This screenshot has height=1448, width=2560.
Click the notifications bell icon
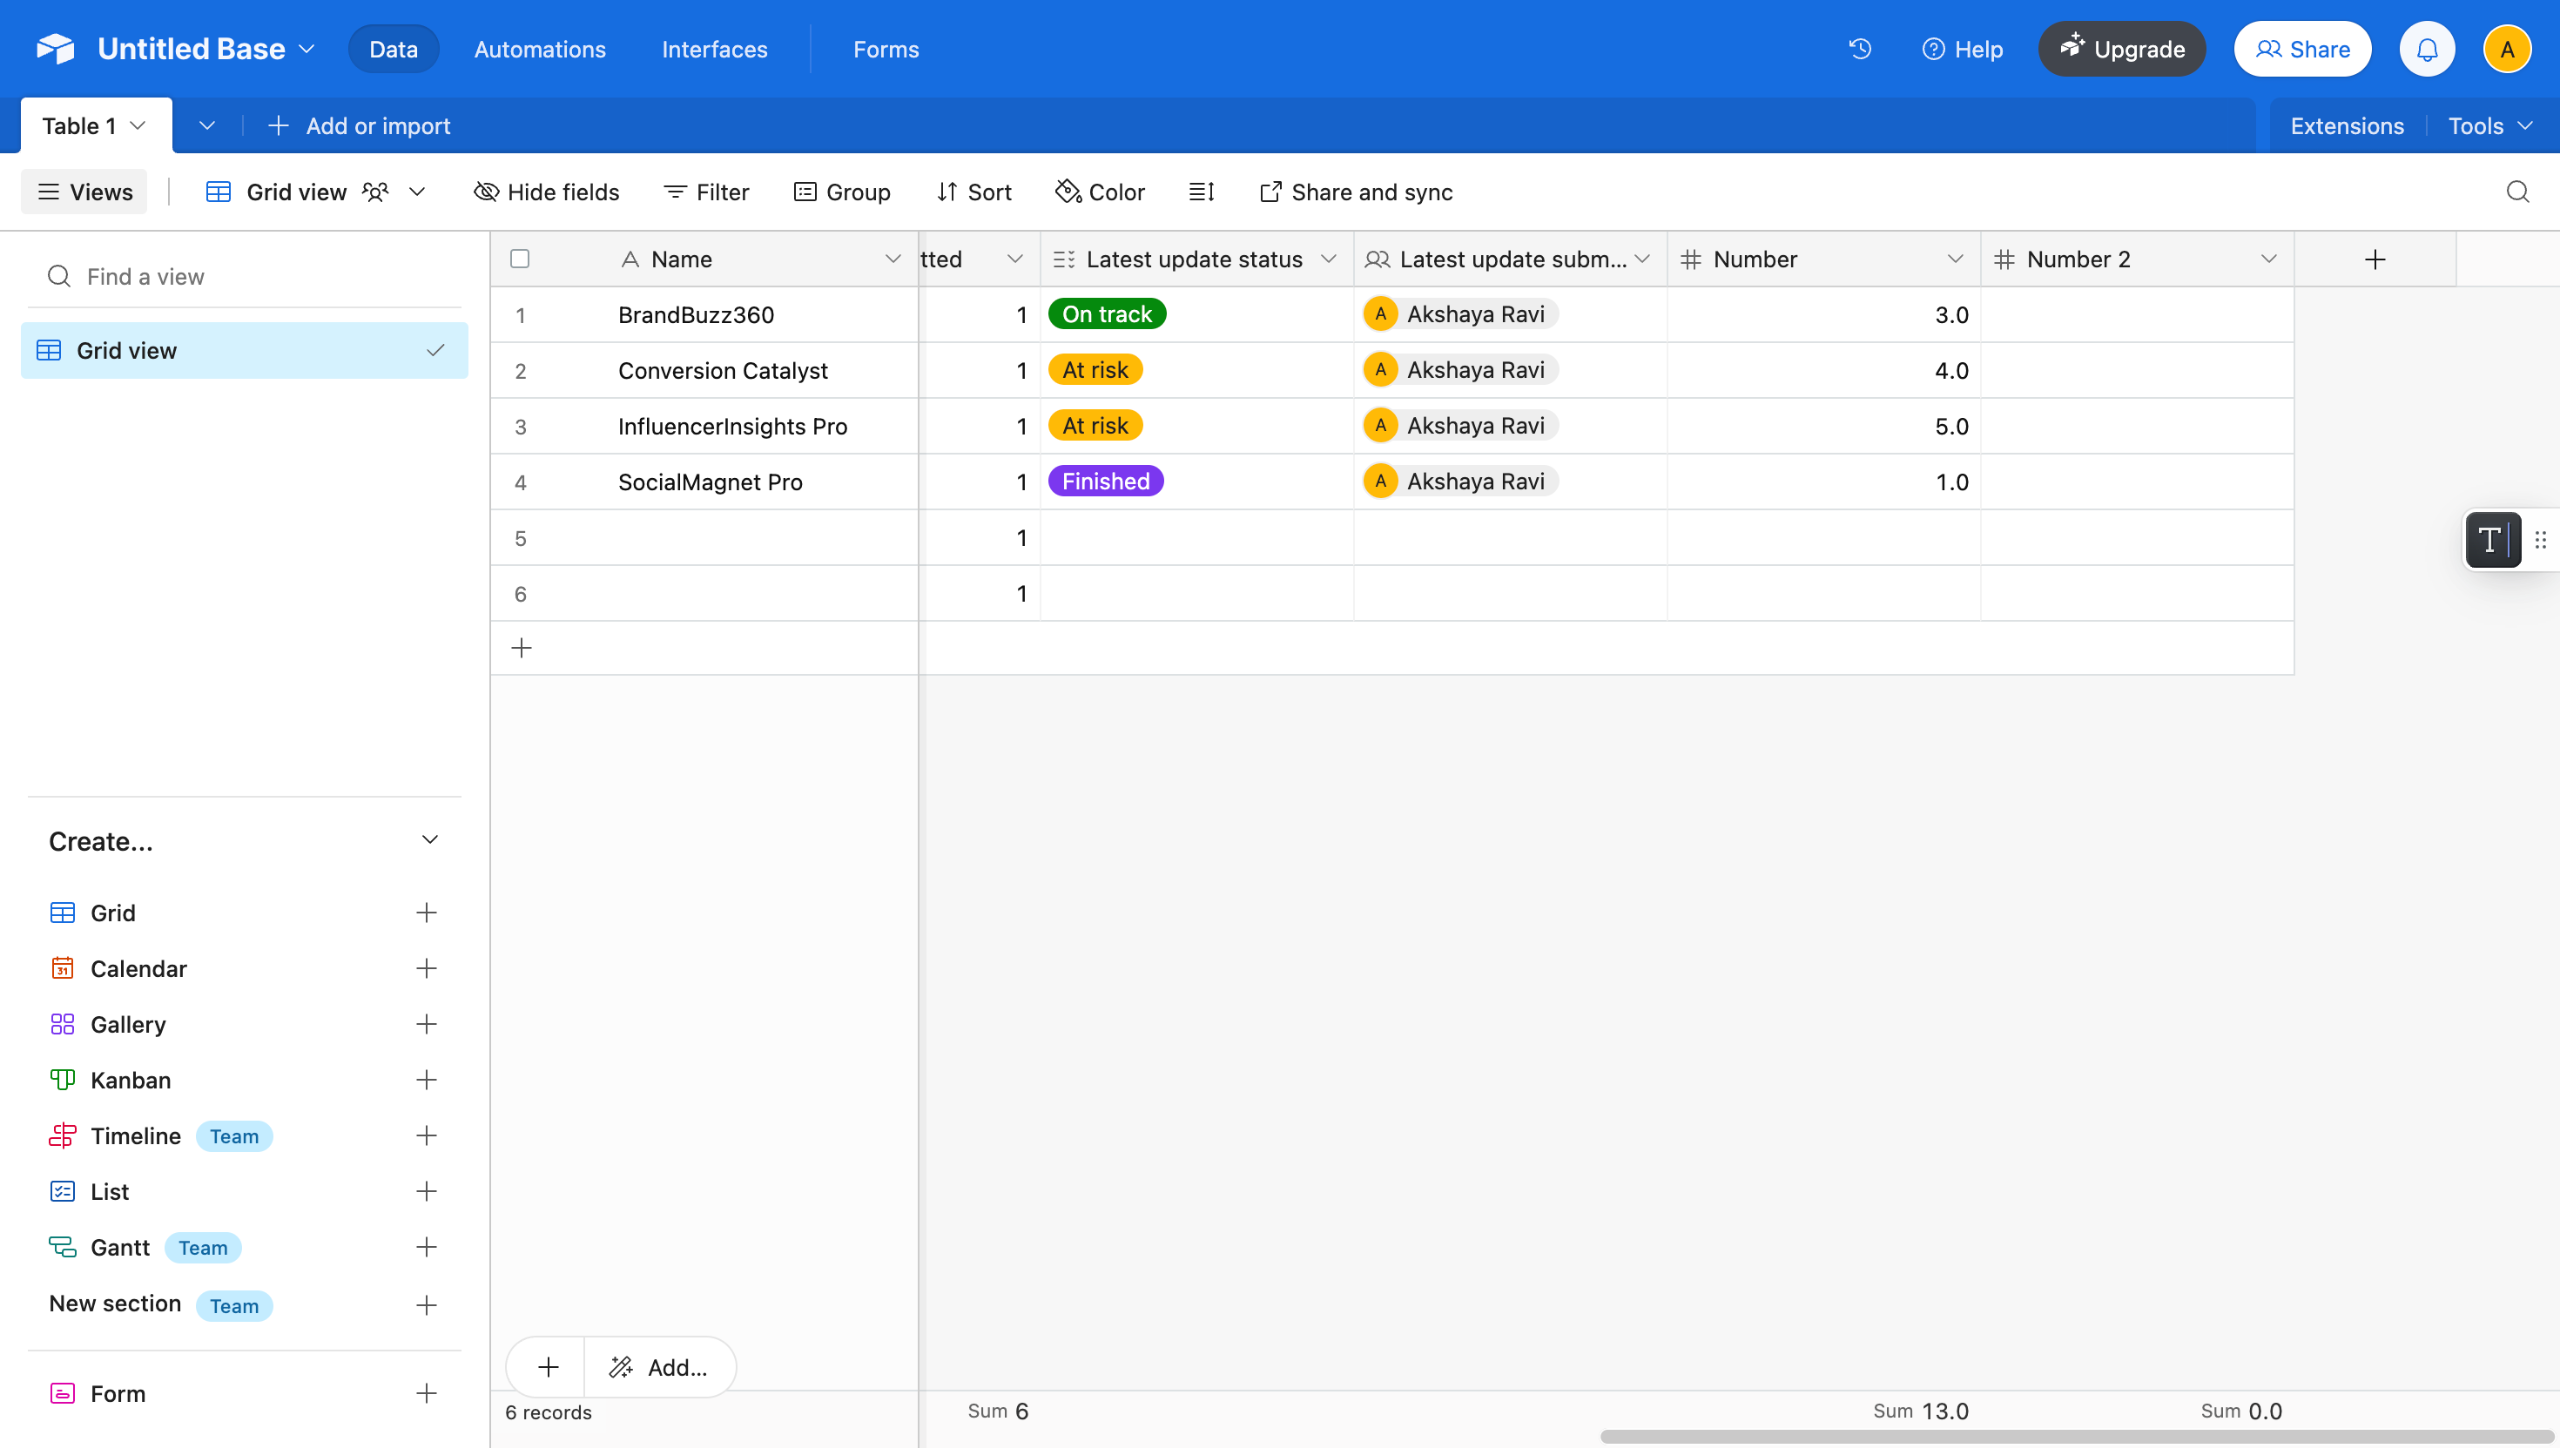[2427, 49]
